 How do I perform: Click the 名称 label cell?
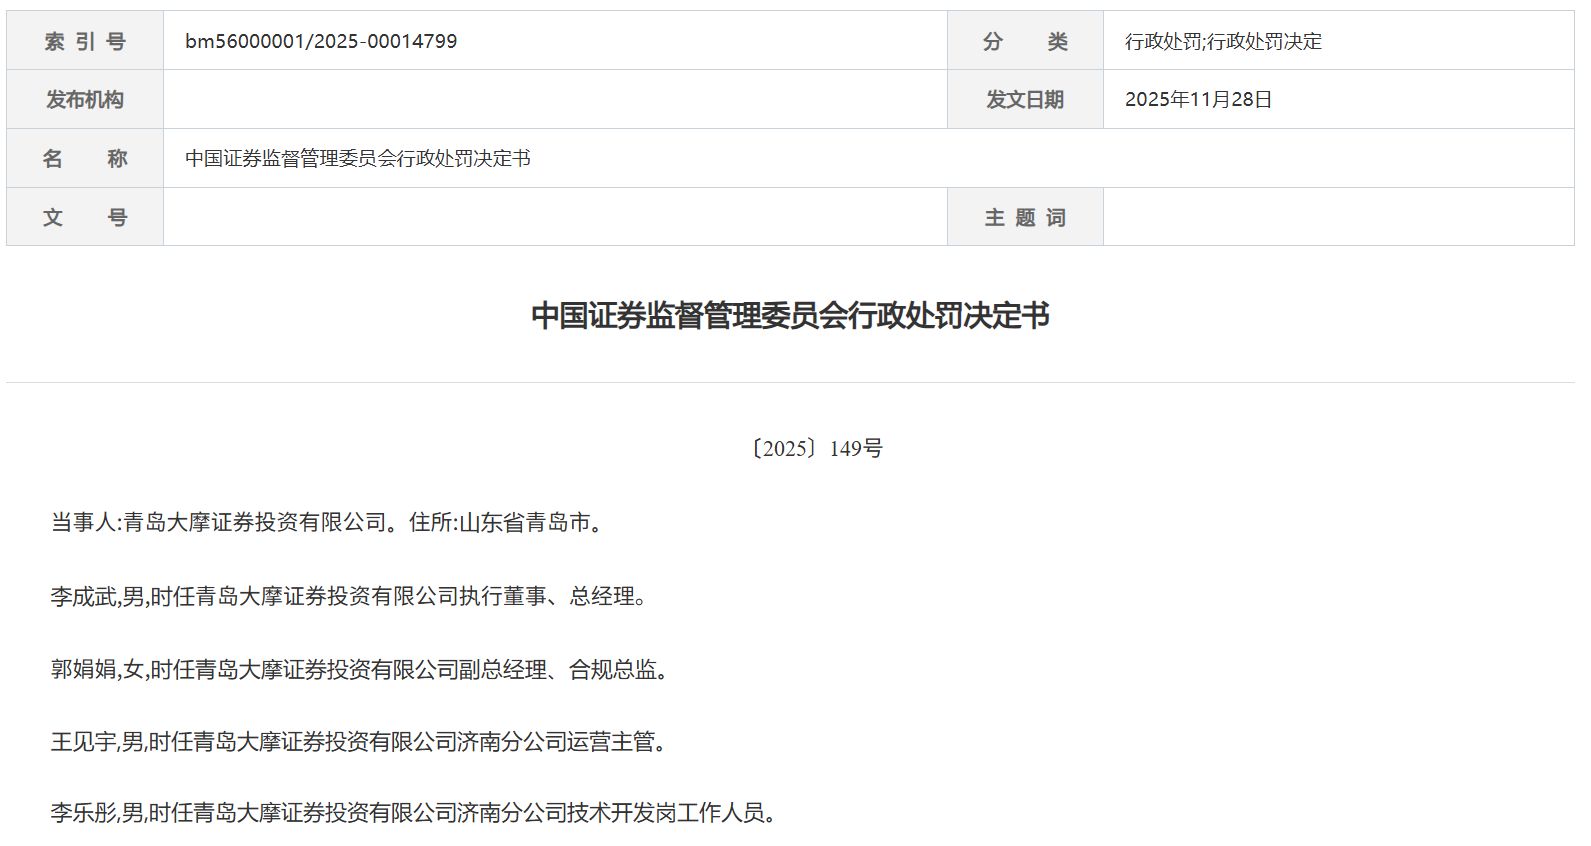[85, 158]
